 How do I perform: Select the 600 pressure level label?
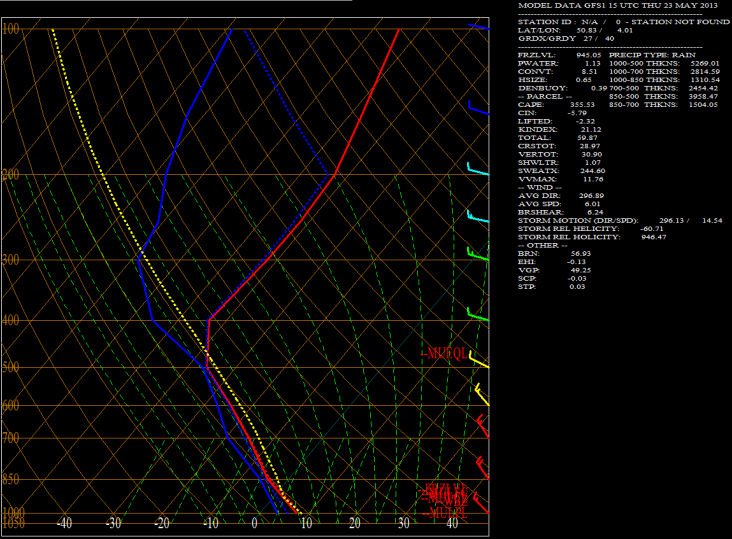click(11, 405)
